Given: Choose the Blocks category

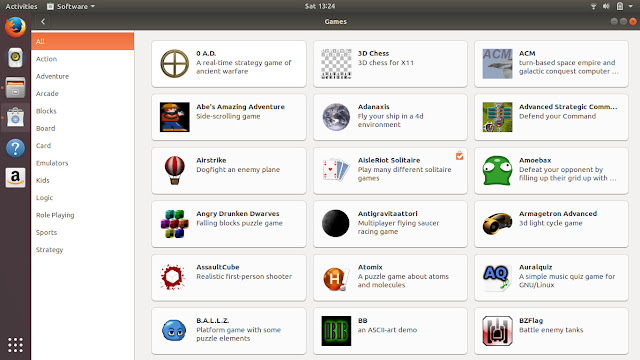Looking at the screenshot, I should 82,111.
